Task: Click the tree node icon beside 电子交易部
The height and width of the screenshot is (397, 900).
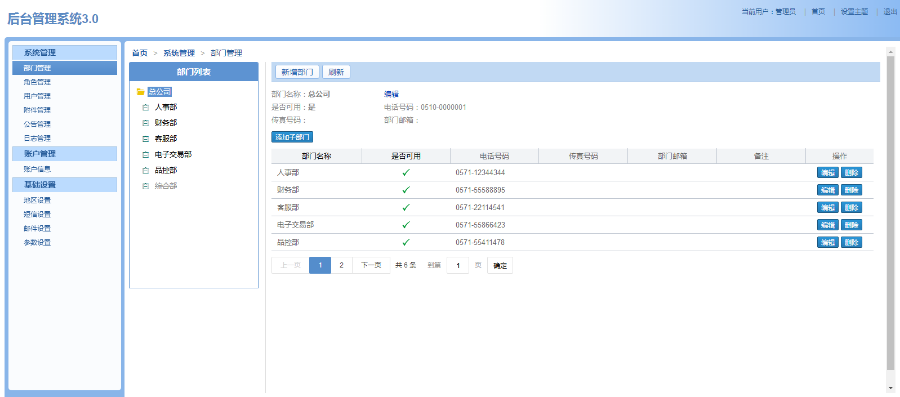Action: [145, 154]
